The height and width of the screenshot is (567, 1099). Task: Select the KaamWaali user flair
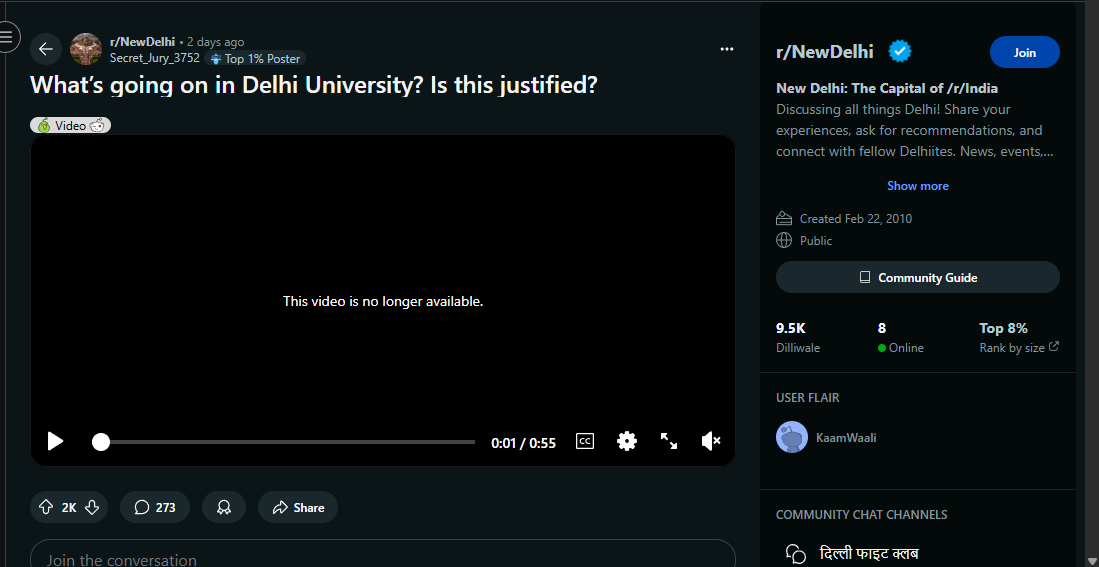846,438
